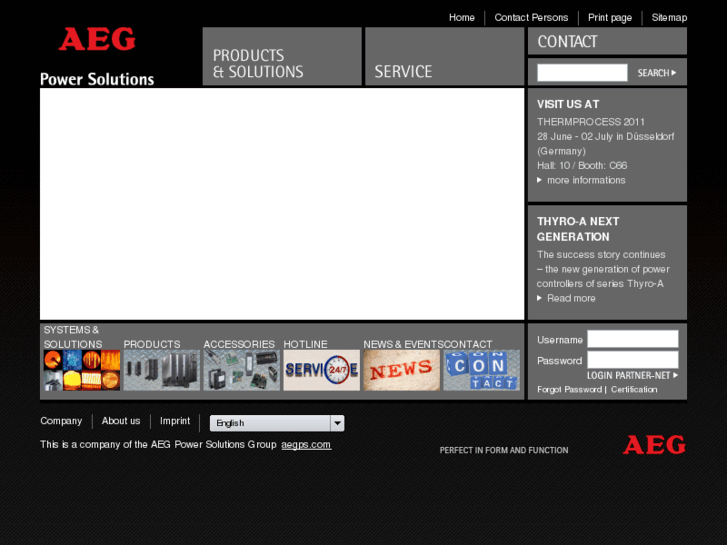Click the ACCESSORIES label
Viewport: 727px width, 545px height.
[x=239, y=344]
